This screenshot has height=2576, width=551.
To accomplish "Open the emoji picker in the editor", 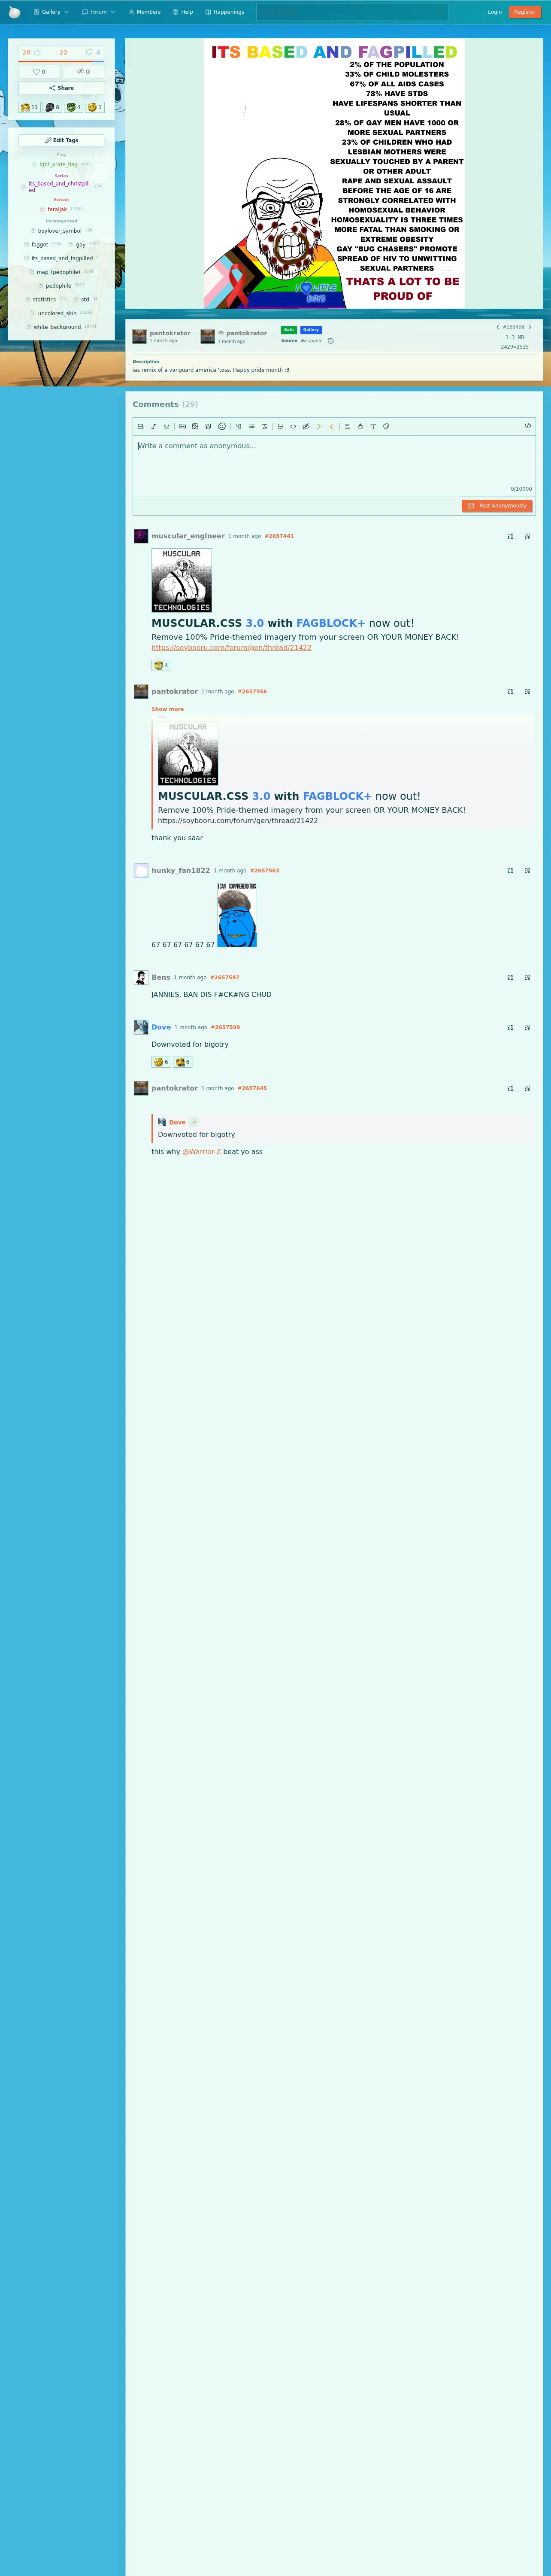I will [x=222, y=426].
